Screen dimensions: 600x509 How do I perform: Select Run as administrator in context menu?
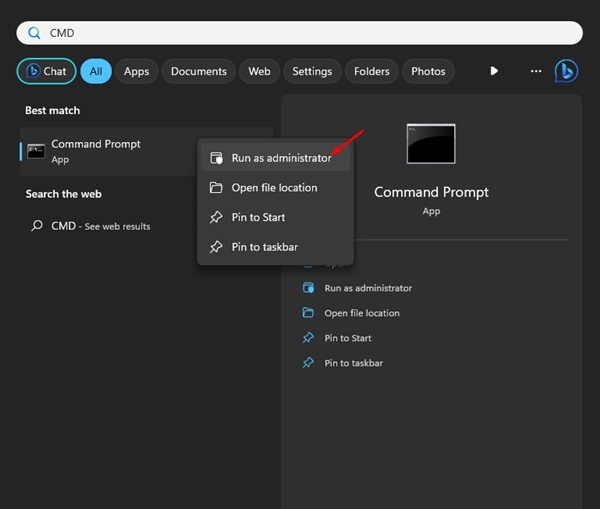click(280, 158)
